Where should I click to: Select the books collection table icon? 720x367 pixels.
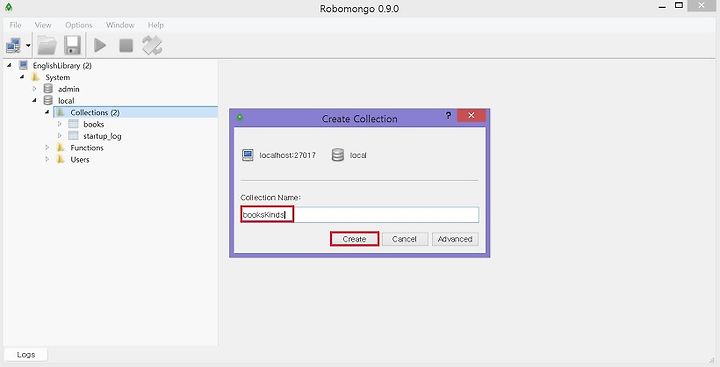pos(73,124)
